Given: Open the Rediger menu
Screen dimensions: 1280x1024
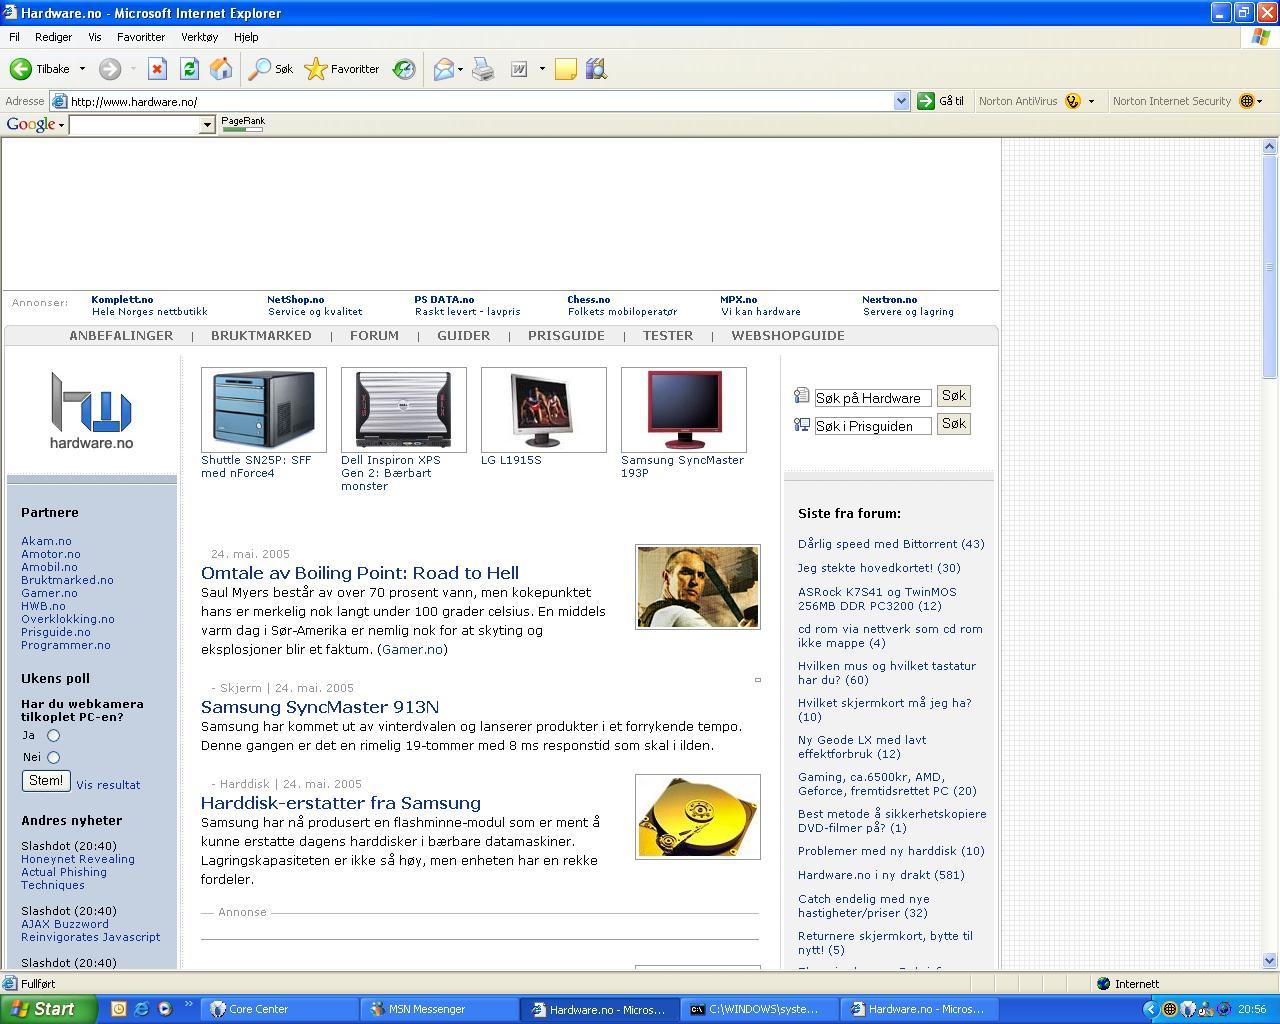Looking at the screenshot, I should click(53, 37).
